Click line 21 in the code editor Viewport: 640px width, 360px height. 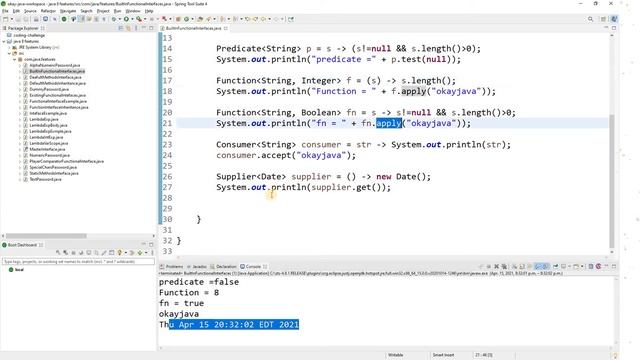[x=392, y=123]
